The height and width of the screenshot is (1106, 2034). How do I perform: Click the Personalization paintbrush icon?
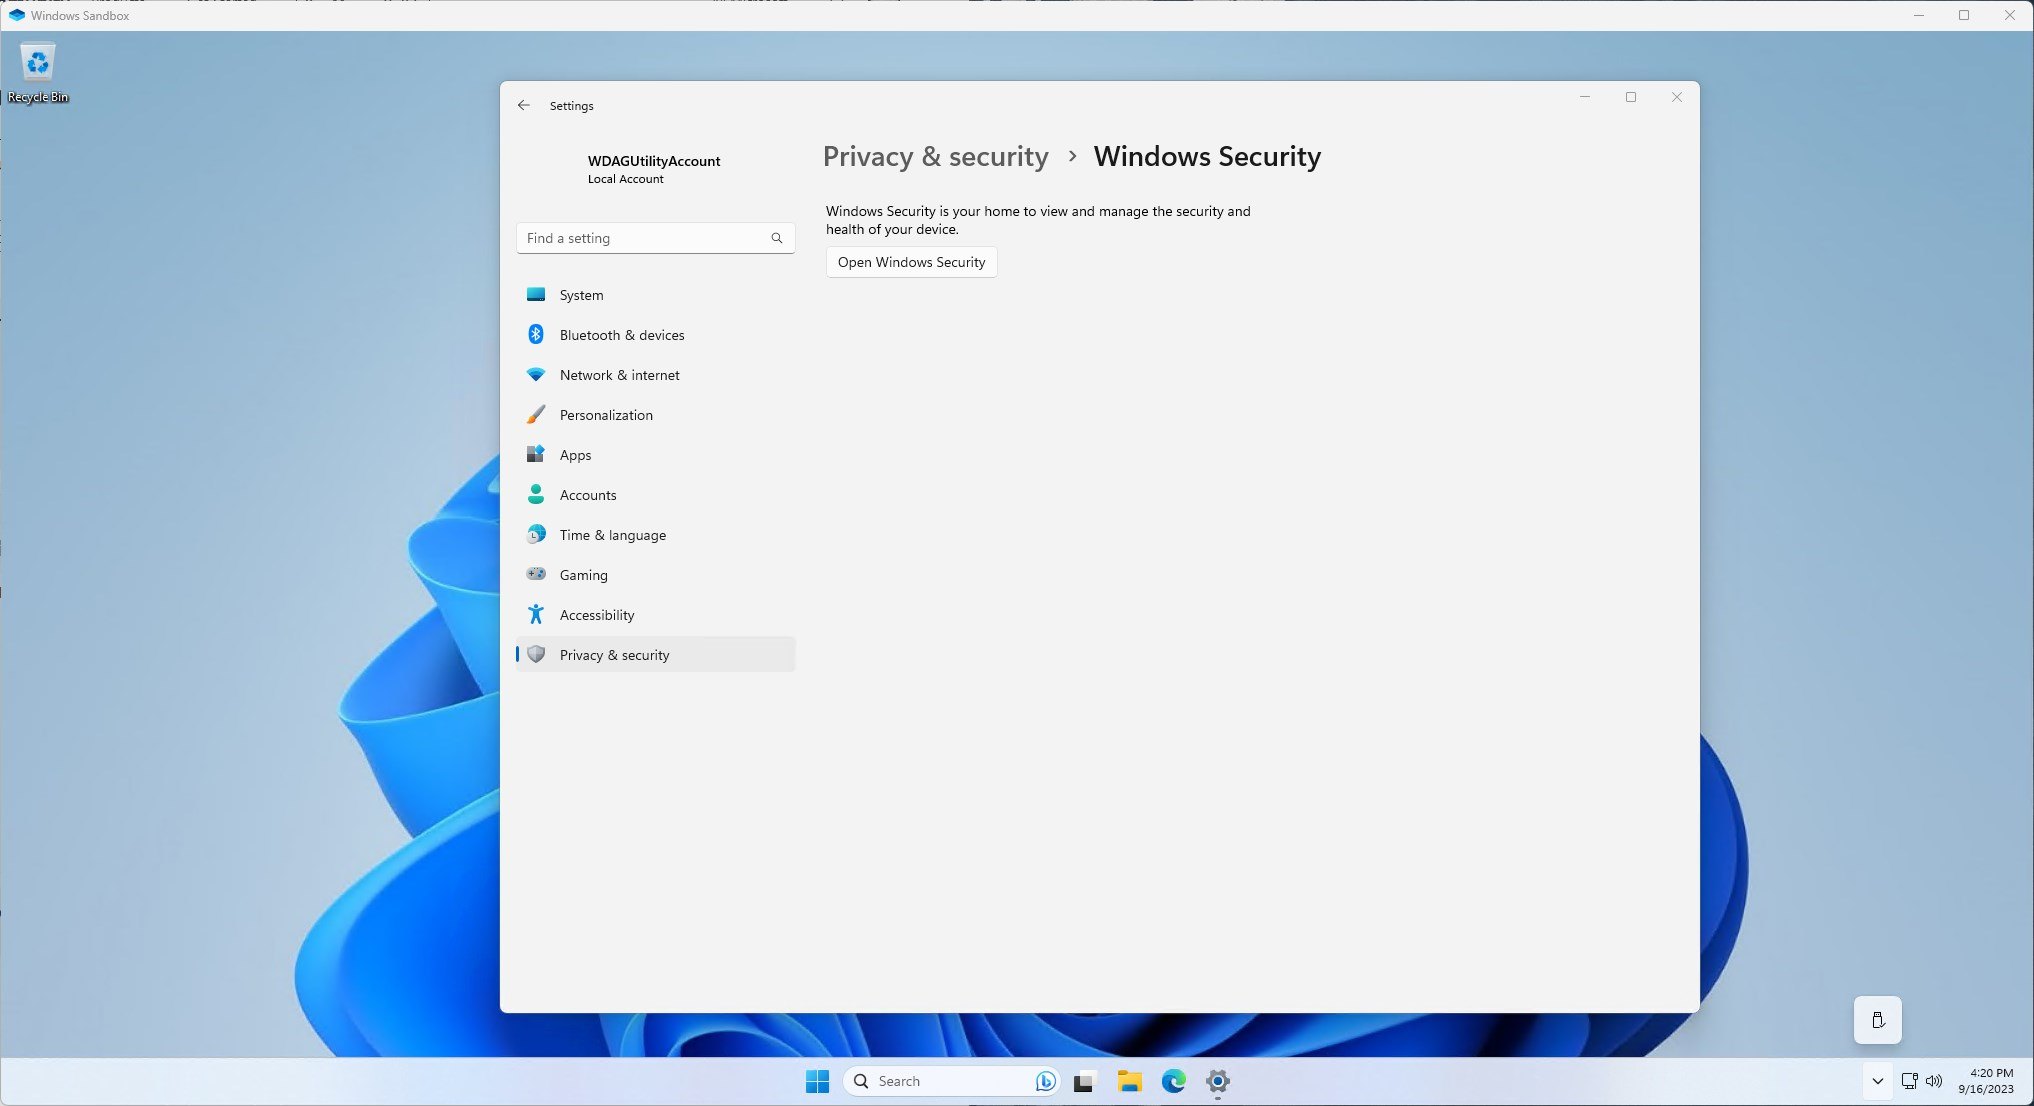pos(536,414)
